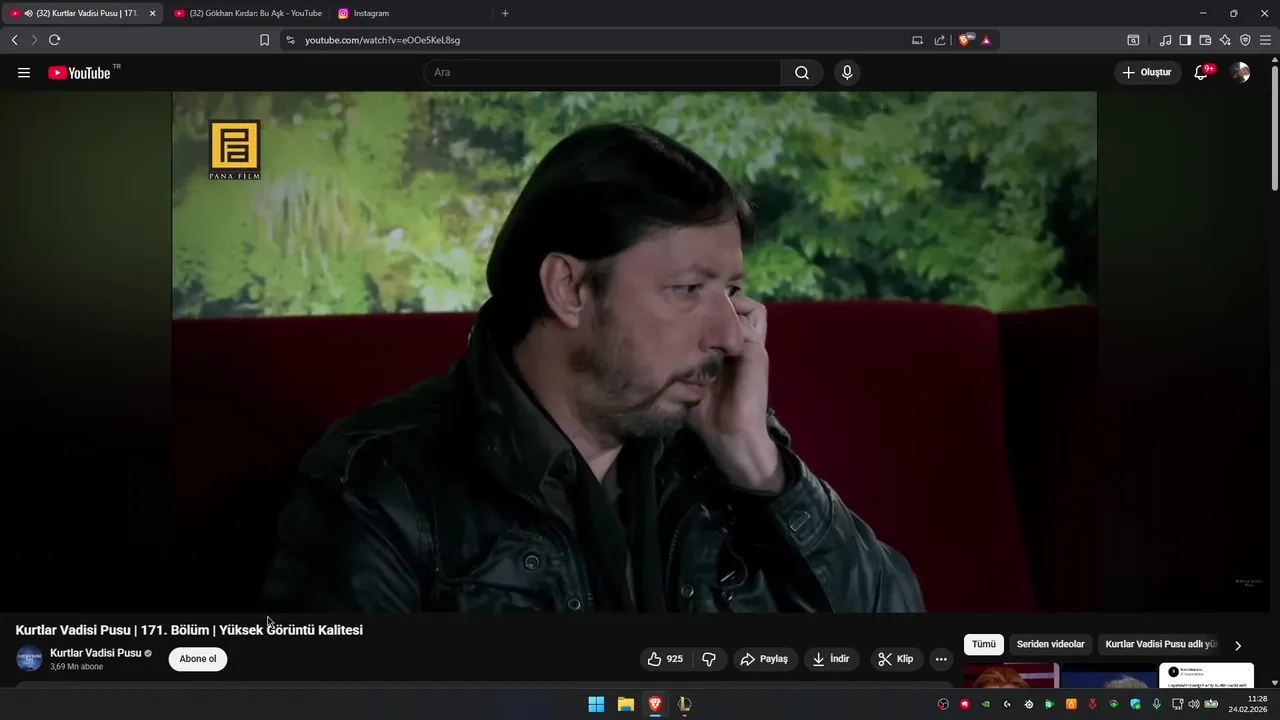
Task: Click Brave browser taskbar icon
Action: click(655, 704)
